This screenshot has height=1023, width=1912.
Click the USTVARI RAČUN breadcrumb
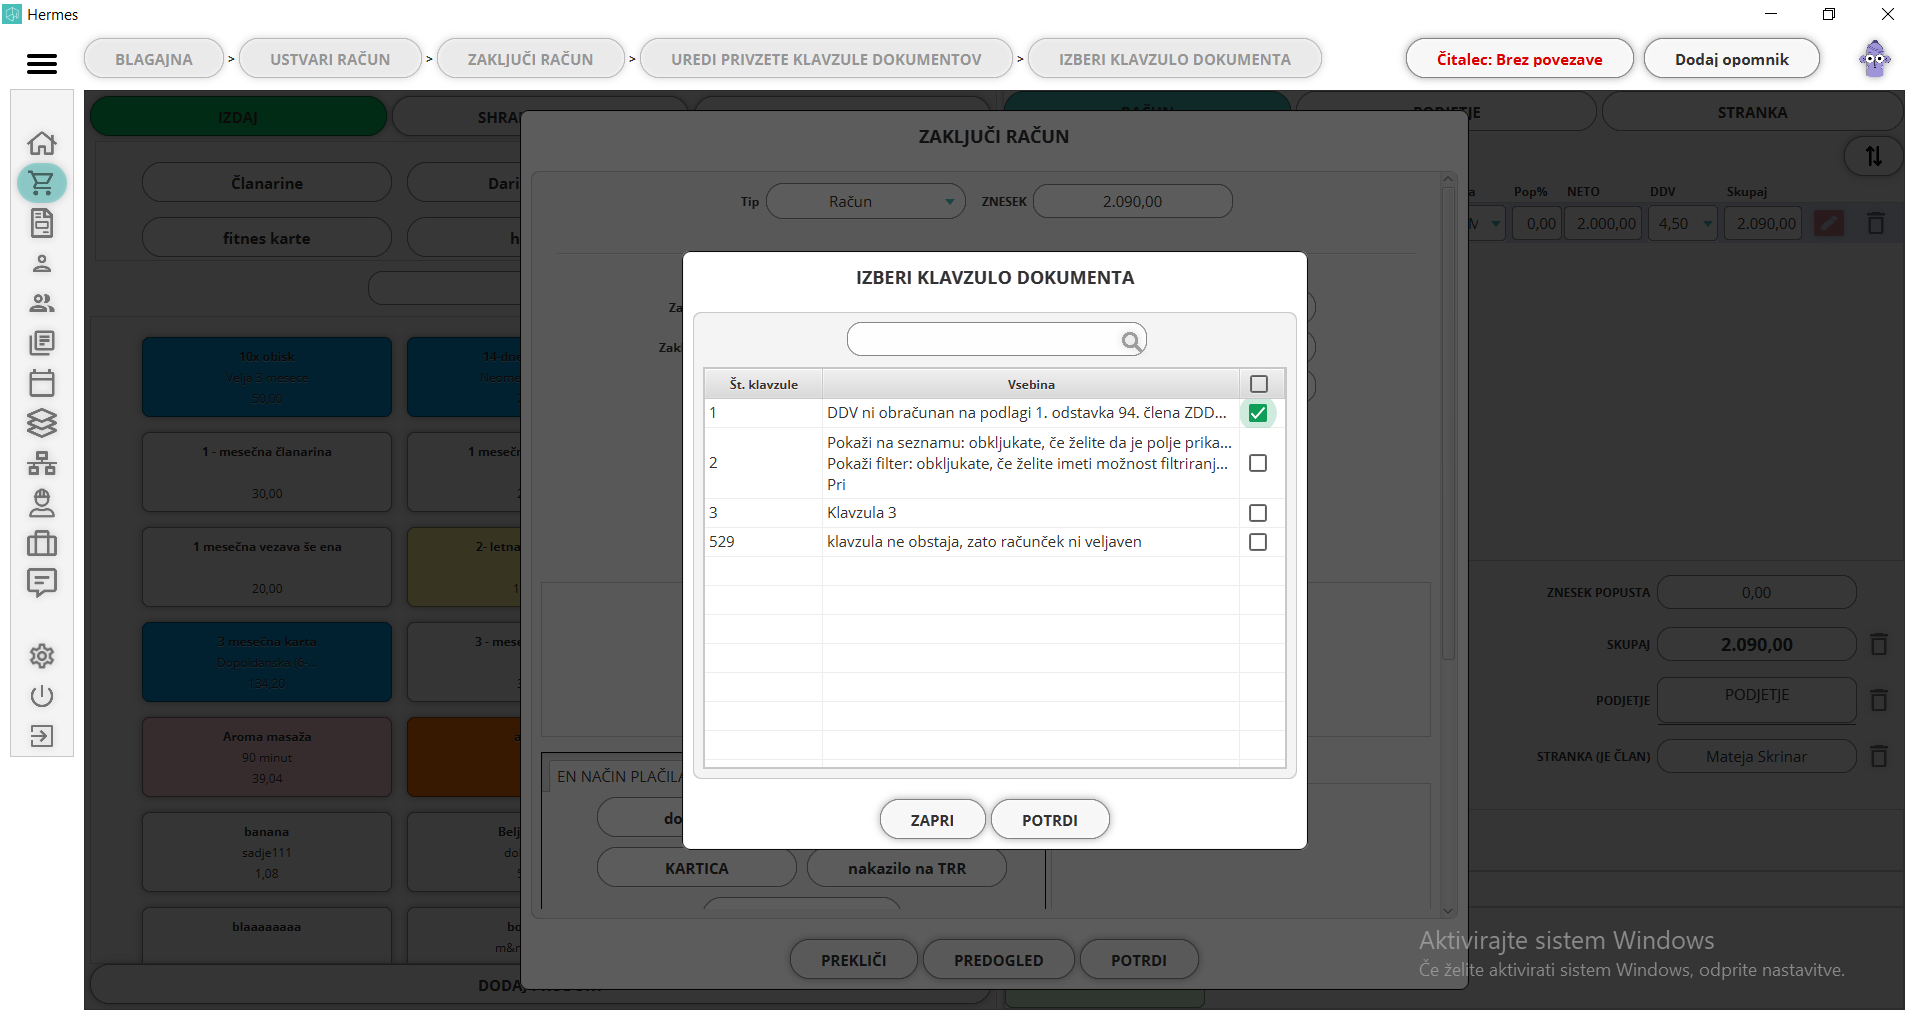[x=330, y=59]
